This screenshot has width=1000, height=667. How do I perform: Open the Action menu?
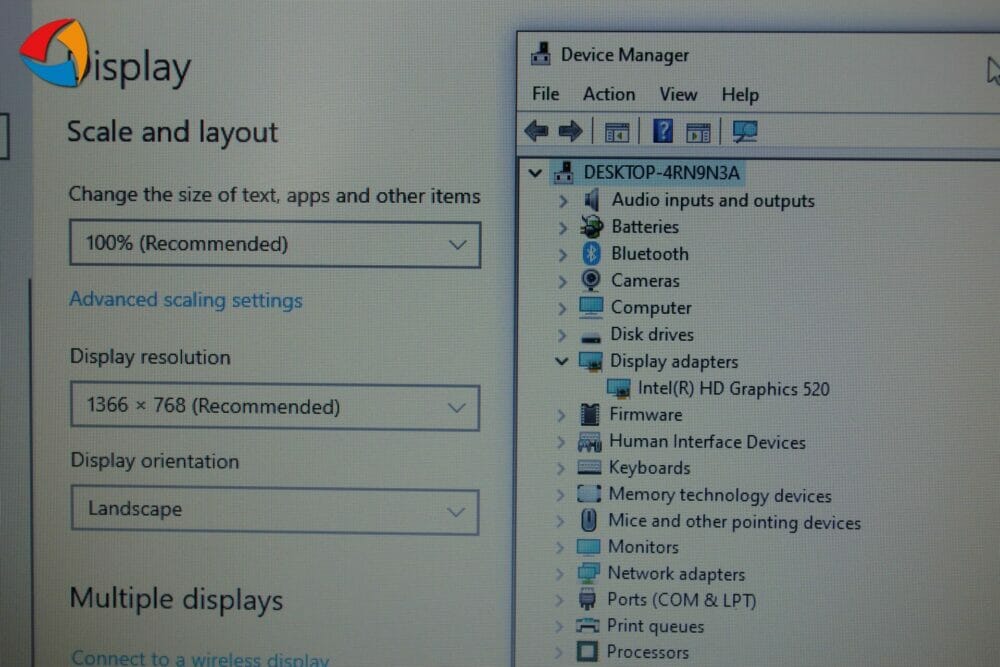[609, 94]
